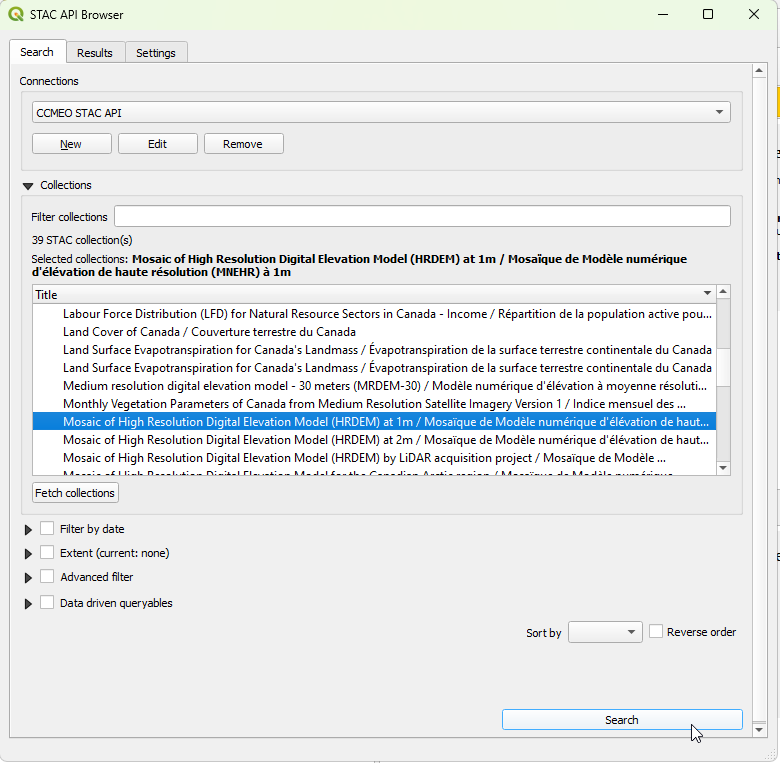Open the Settings tab
This screenshot has height=763, width=780.
click(x=155, y=53)
